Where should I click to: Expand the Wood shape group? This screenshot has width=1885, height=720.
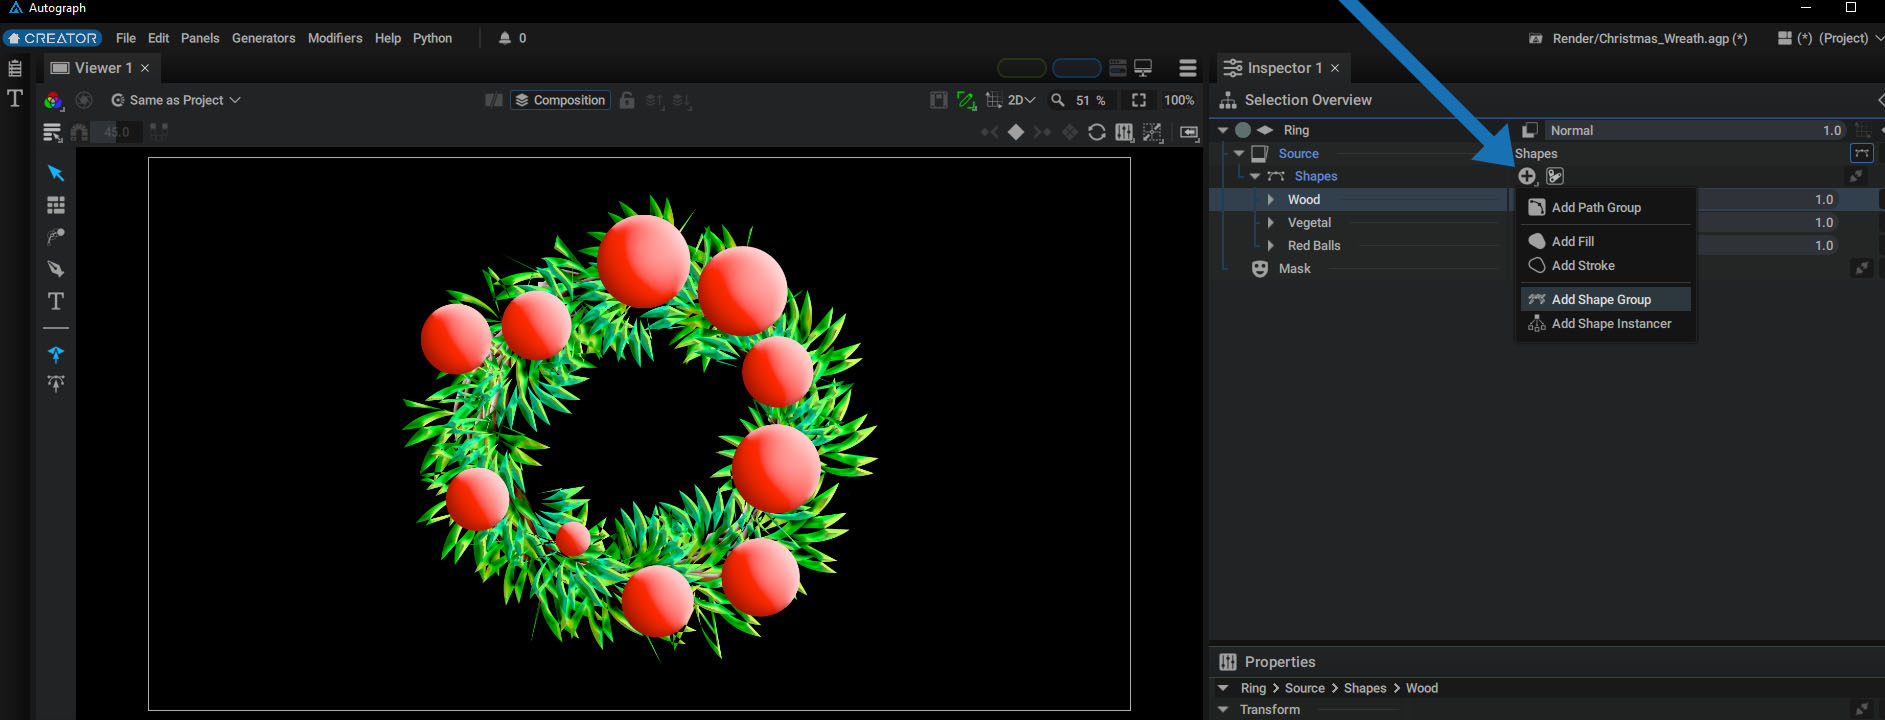[1271, 199]
